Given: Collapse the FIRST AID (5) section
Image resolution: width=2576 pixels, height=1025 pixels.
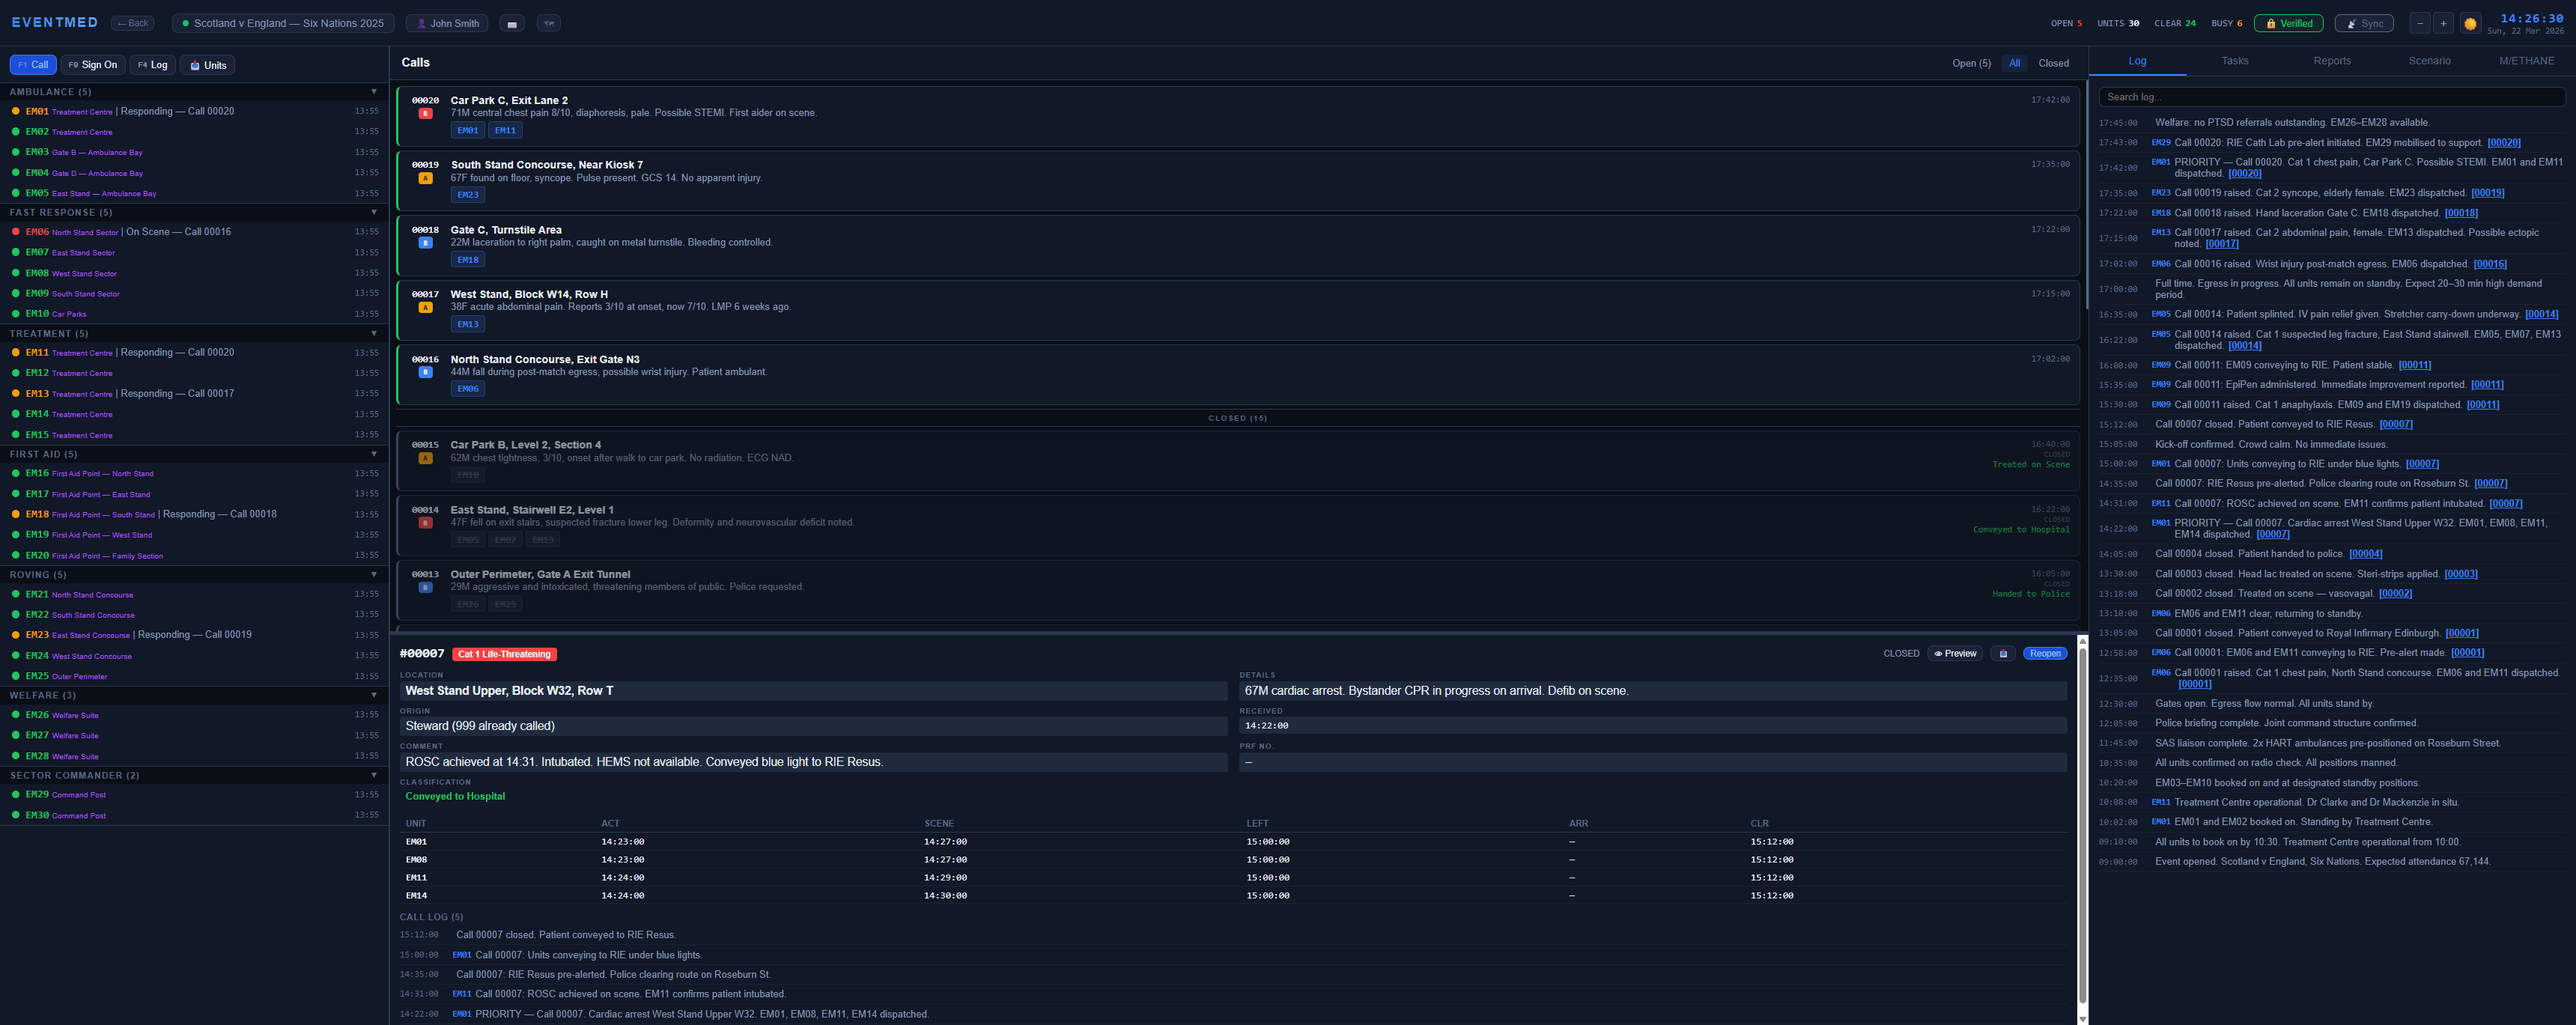Looking at the screenshot, I should (374, 453).
